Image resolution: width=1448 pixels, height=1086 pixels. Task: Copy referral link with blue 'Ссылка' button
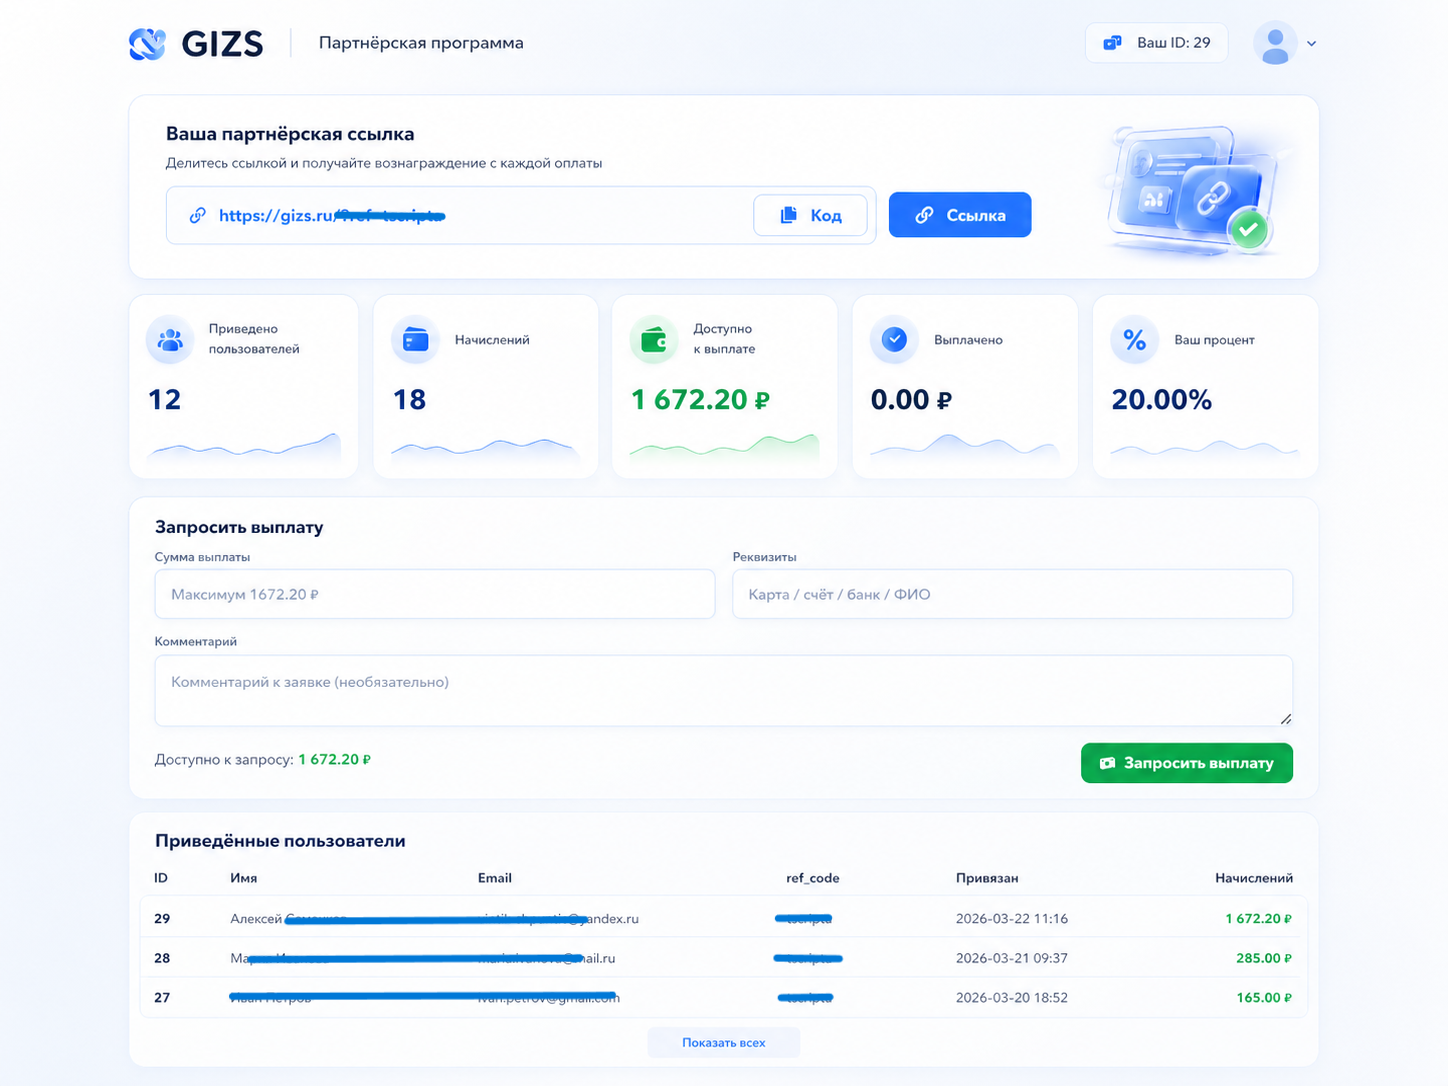pyautogui.click(x=960, y=215)
